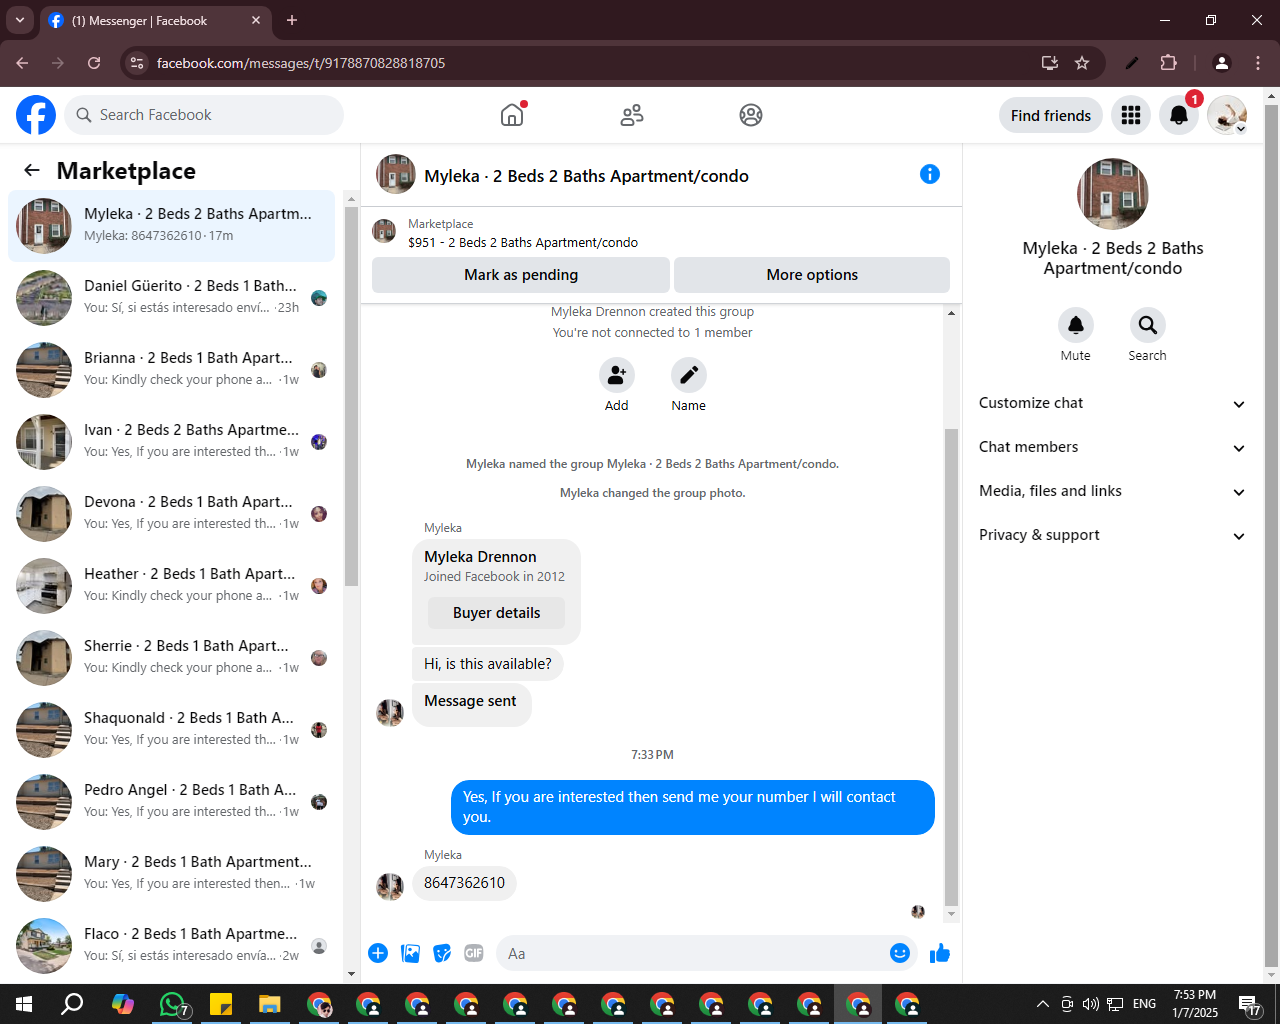Click the Find friends button

[1051, 116]
